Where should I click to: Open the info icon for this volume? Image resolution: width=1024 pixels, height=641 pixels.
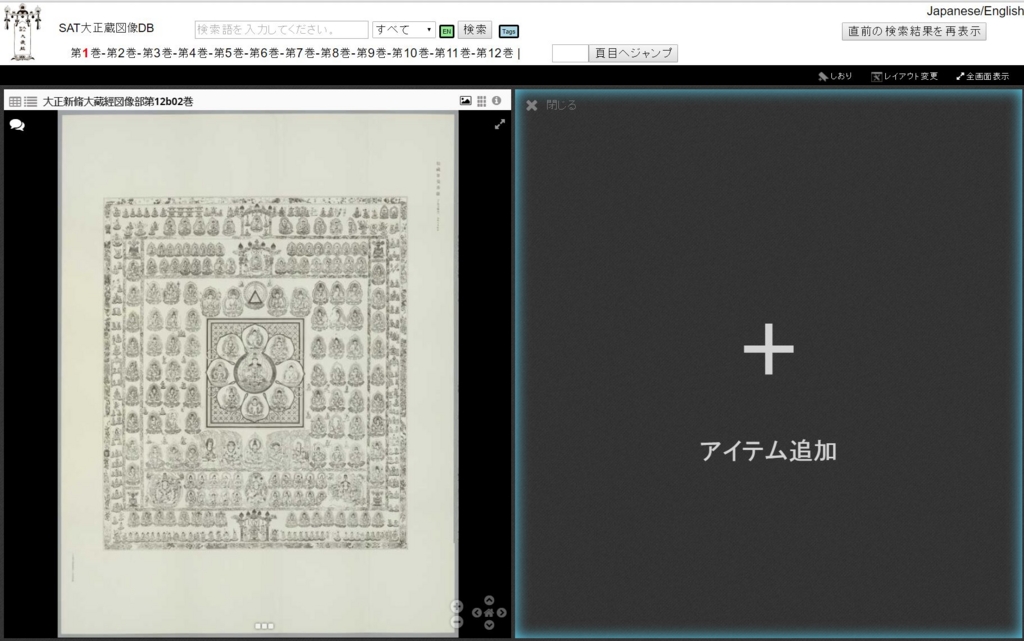pyautogui.click(x=497, y=101)
